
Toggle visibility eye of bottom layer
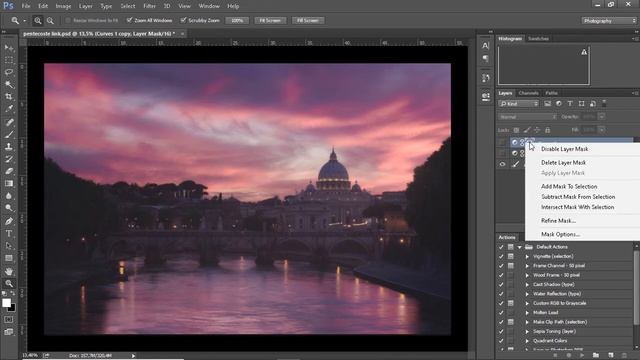502,164
